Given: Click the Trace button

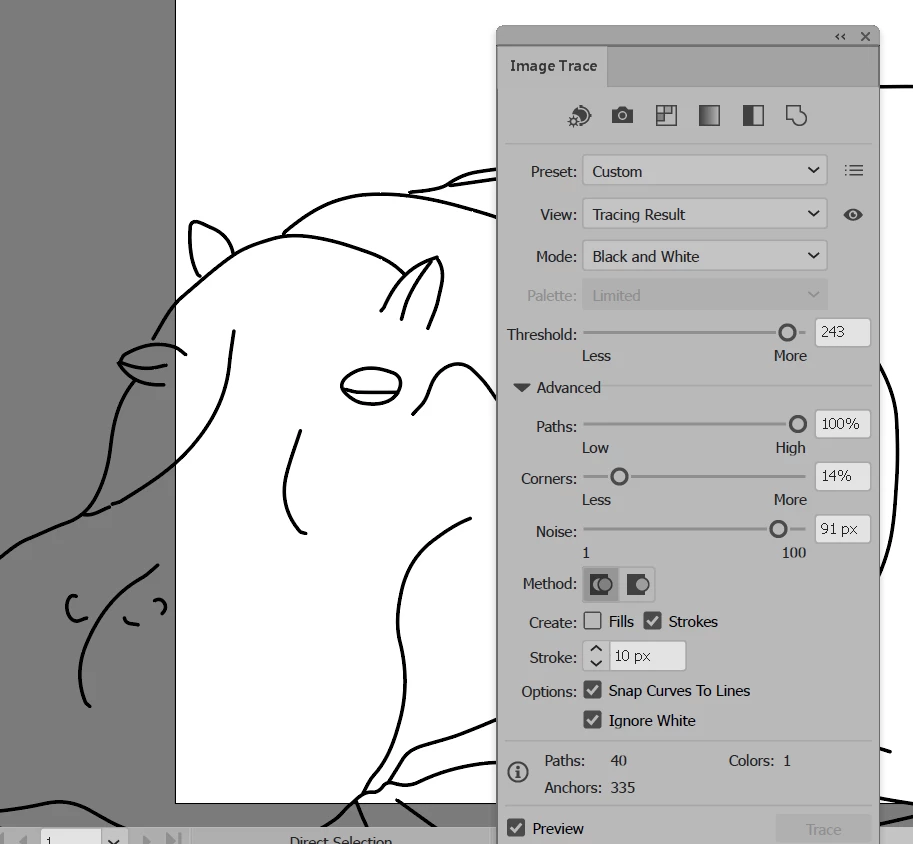Looking at the screenshot, I should (823, 829).
